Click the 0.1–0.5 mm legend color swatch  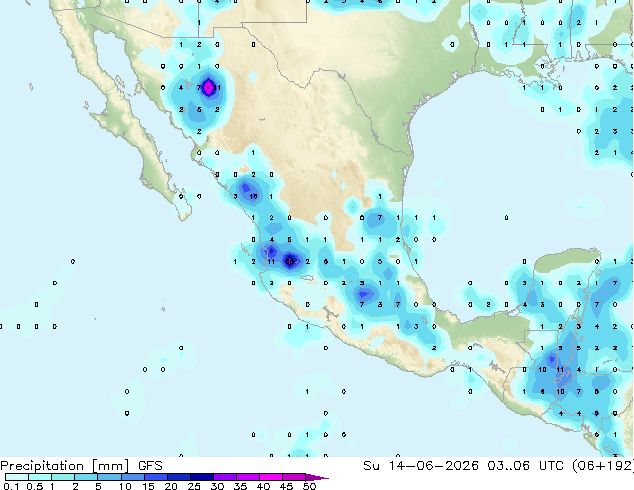(17, 477)
